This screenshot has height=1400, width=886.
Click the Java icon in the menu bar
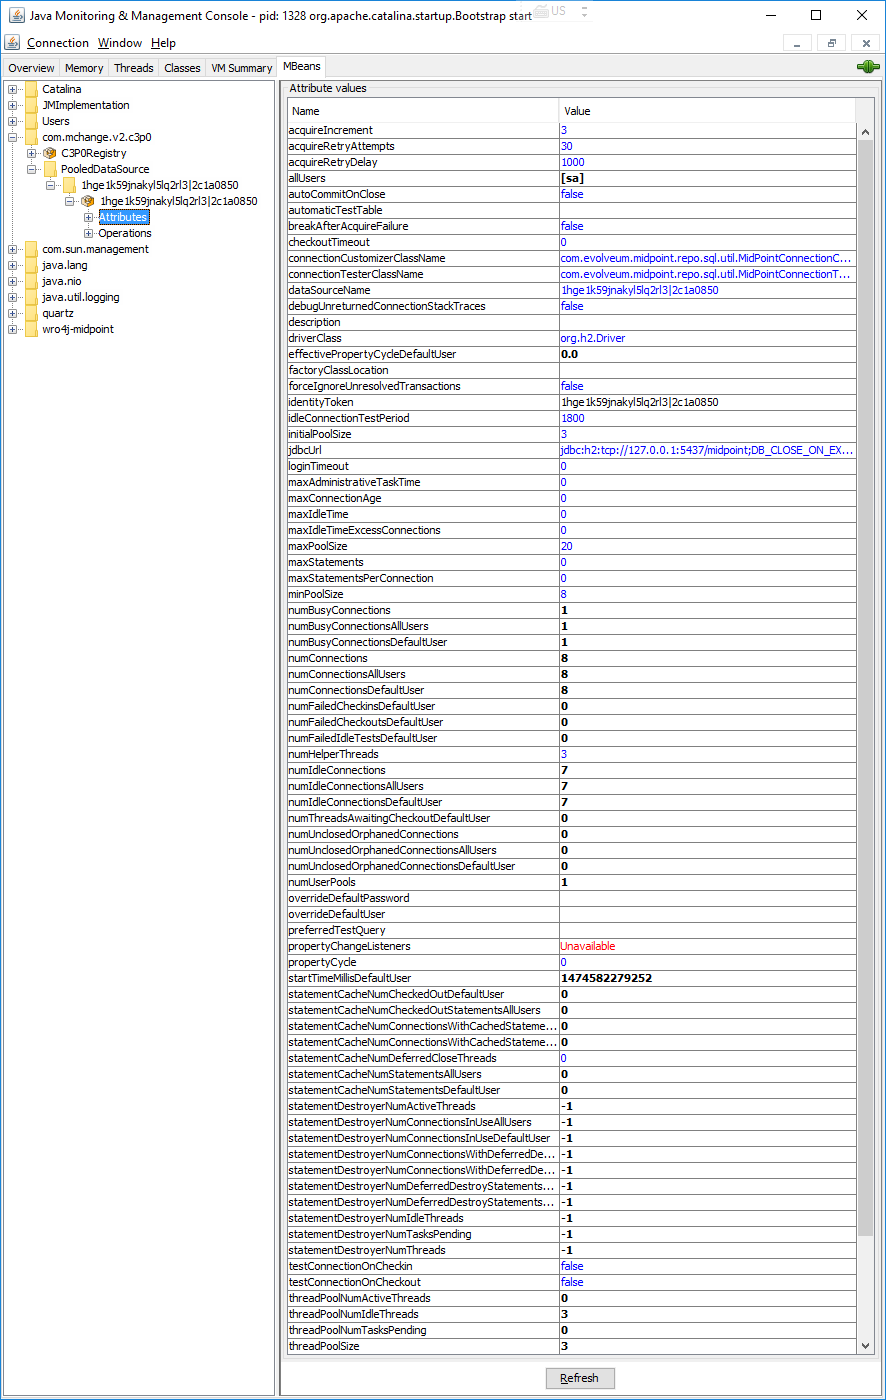click(12, 42)
